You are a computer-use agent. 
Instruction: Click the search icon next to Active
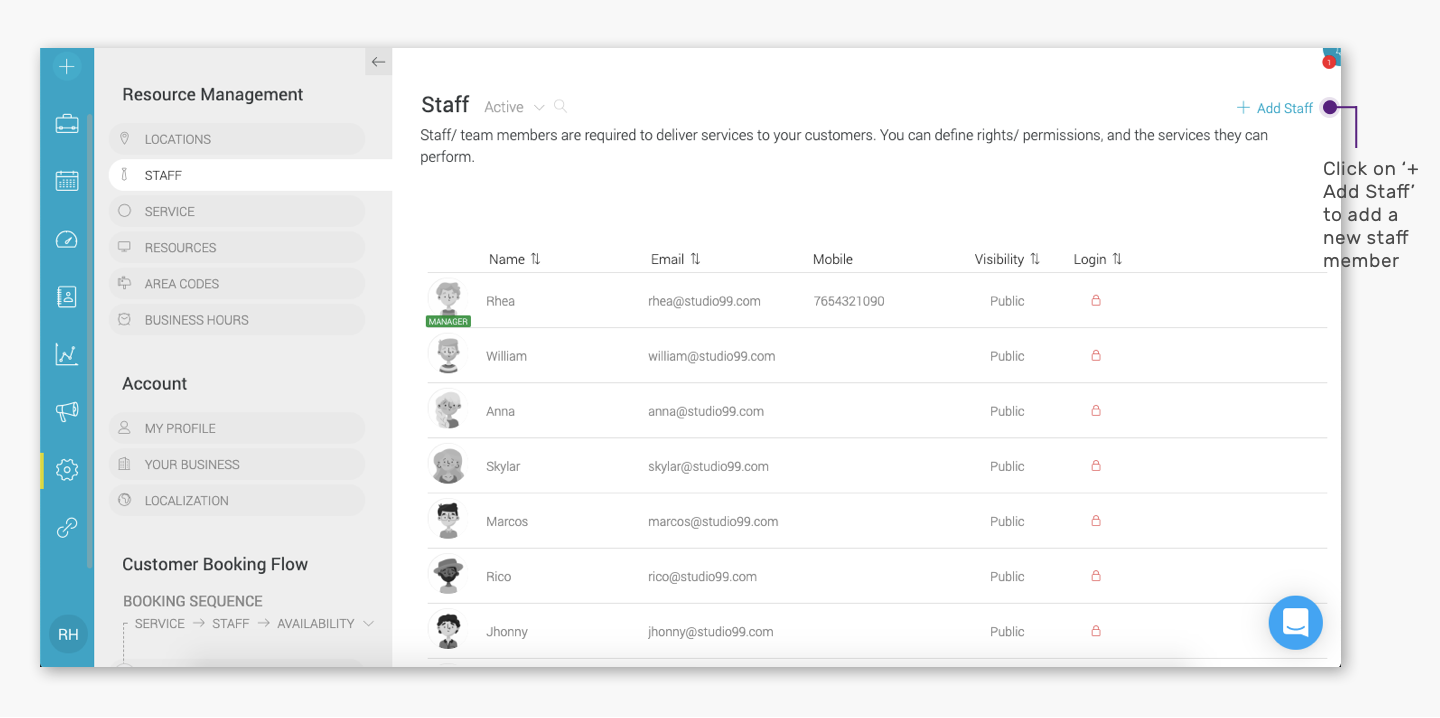[561, 106]
